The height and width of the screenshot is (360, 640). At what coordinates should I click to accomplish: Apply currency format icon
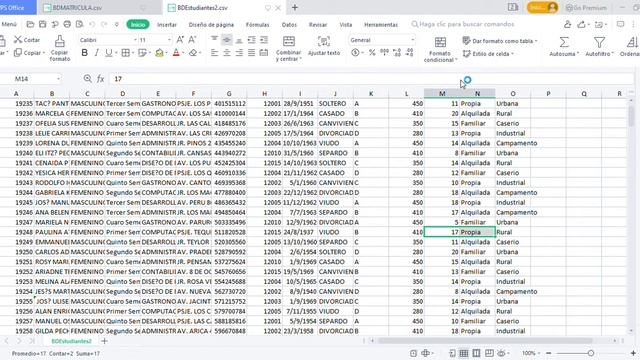pos(355,53)
